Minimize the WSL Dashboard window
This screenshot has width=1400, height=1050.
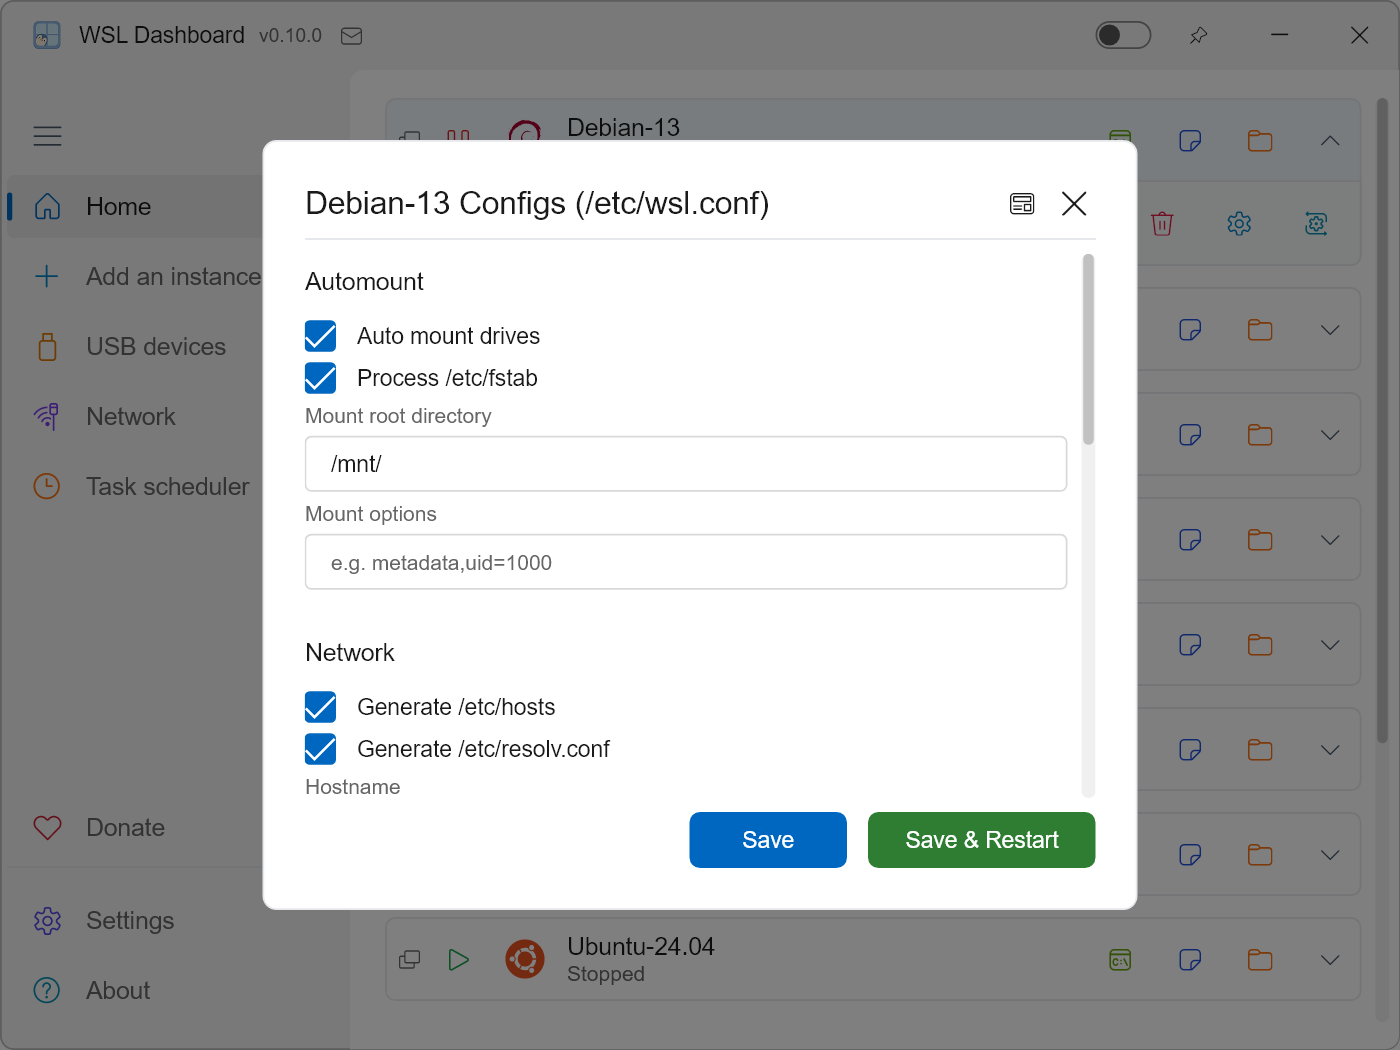[x=1279, y=36]
